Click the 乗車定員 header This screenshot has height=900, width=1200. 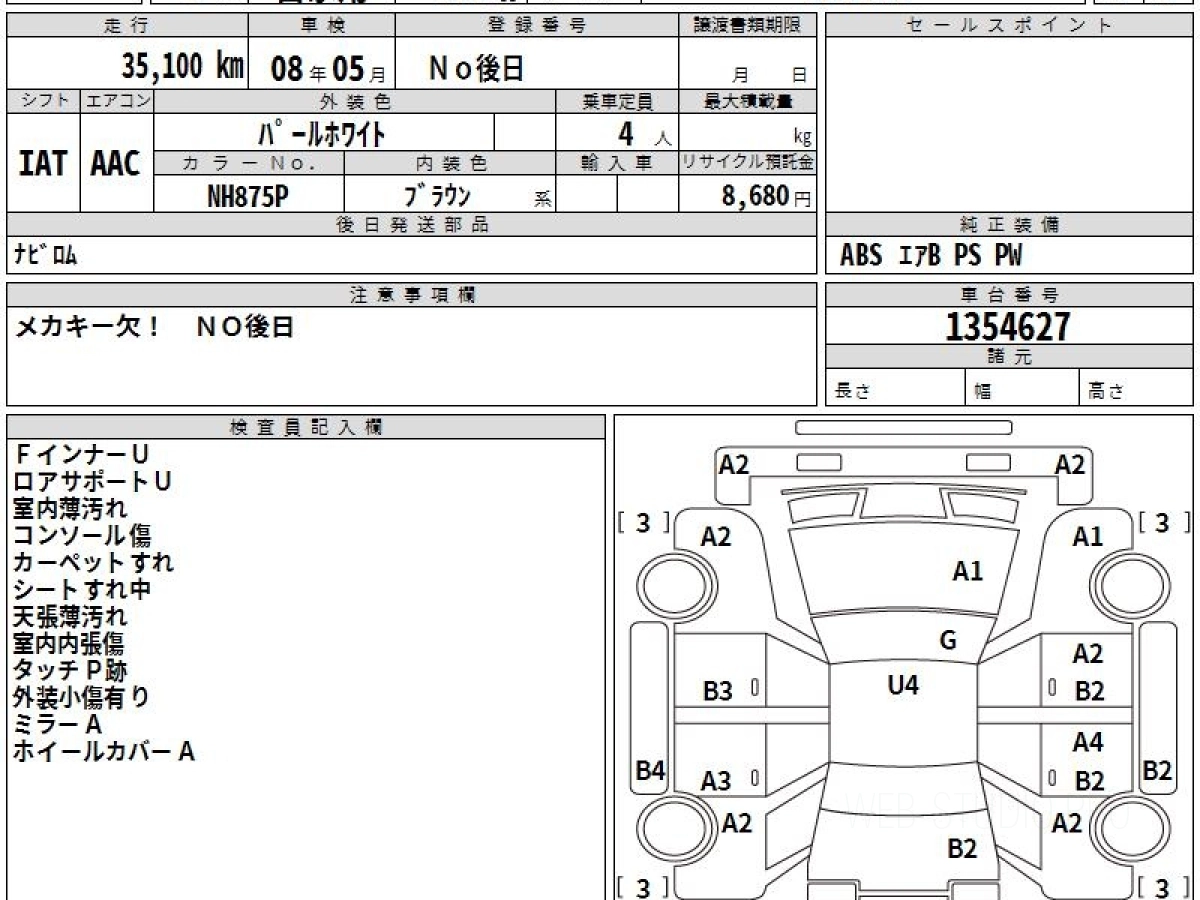point(617,101)
